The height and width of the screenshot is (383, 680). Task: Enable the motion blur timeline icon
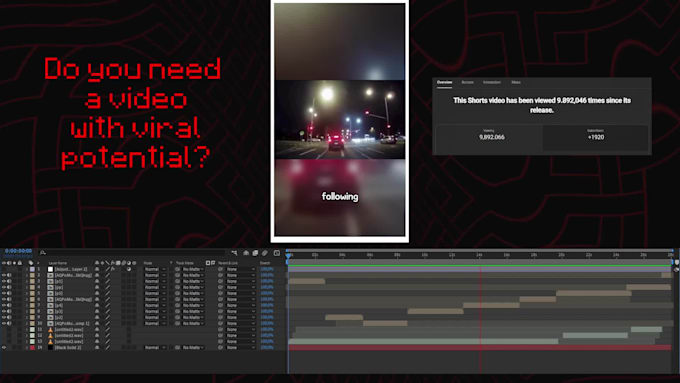[x=265, y=253]
